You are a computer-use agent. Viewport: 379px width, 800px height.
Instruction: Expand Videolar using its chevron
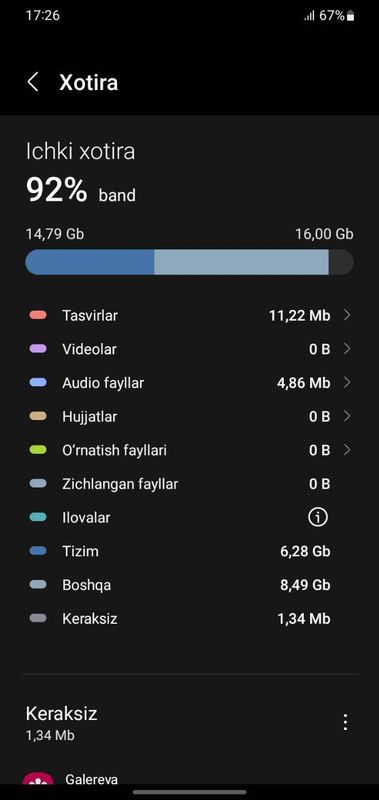[x=347, y=349]
